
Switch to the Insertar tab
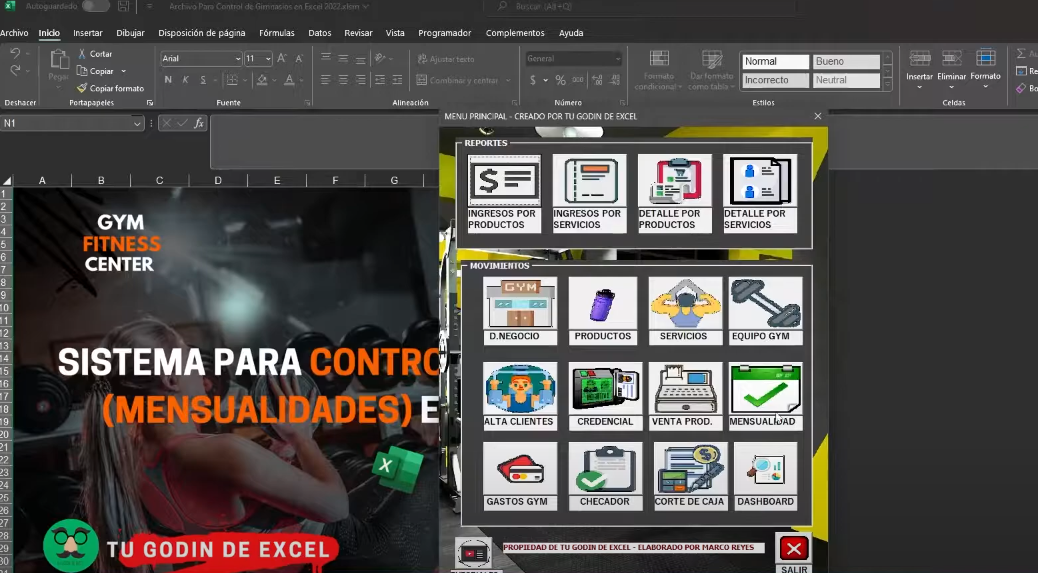pyautogui.click(x=87, y=32)
